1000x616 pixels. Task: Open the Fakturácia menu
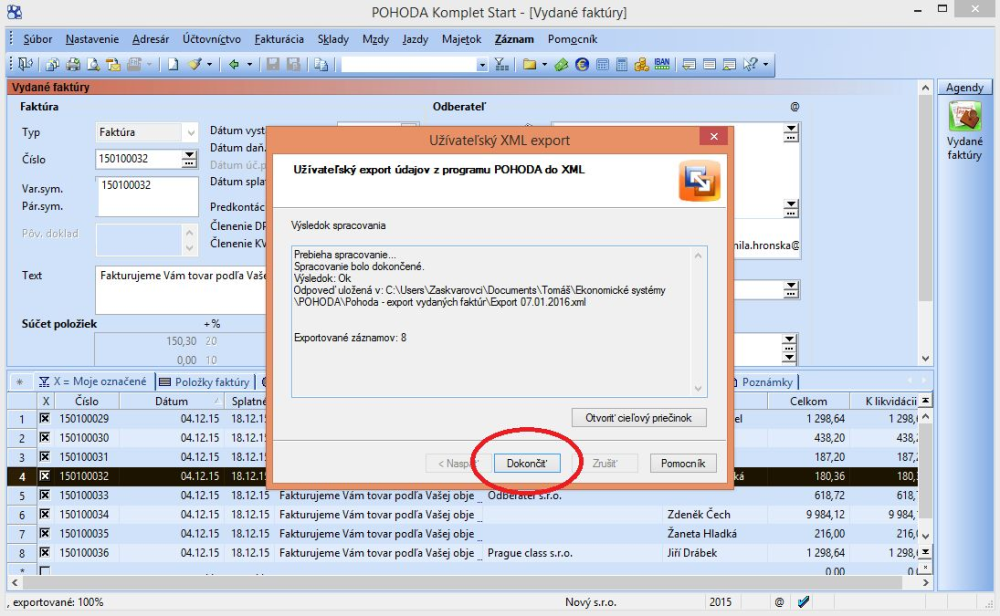(279, 39)
